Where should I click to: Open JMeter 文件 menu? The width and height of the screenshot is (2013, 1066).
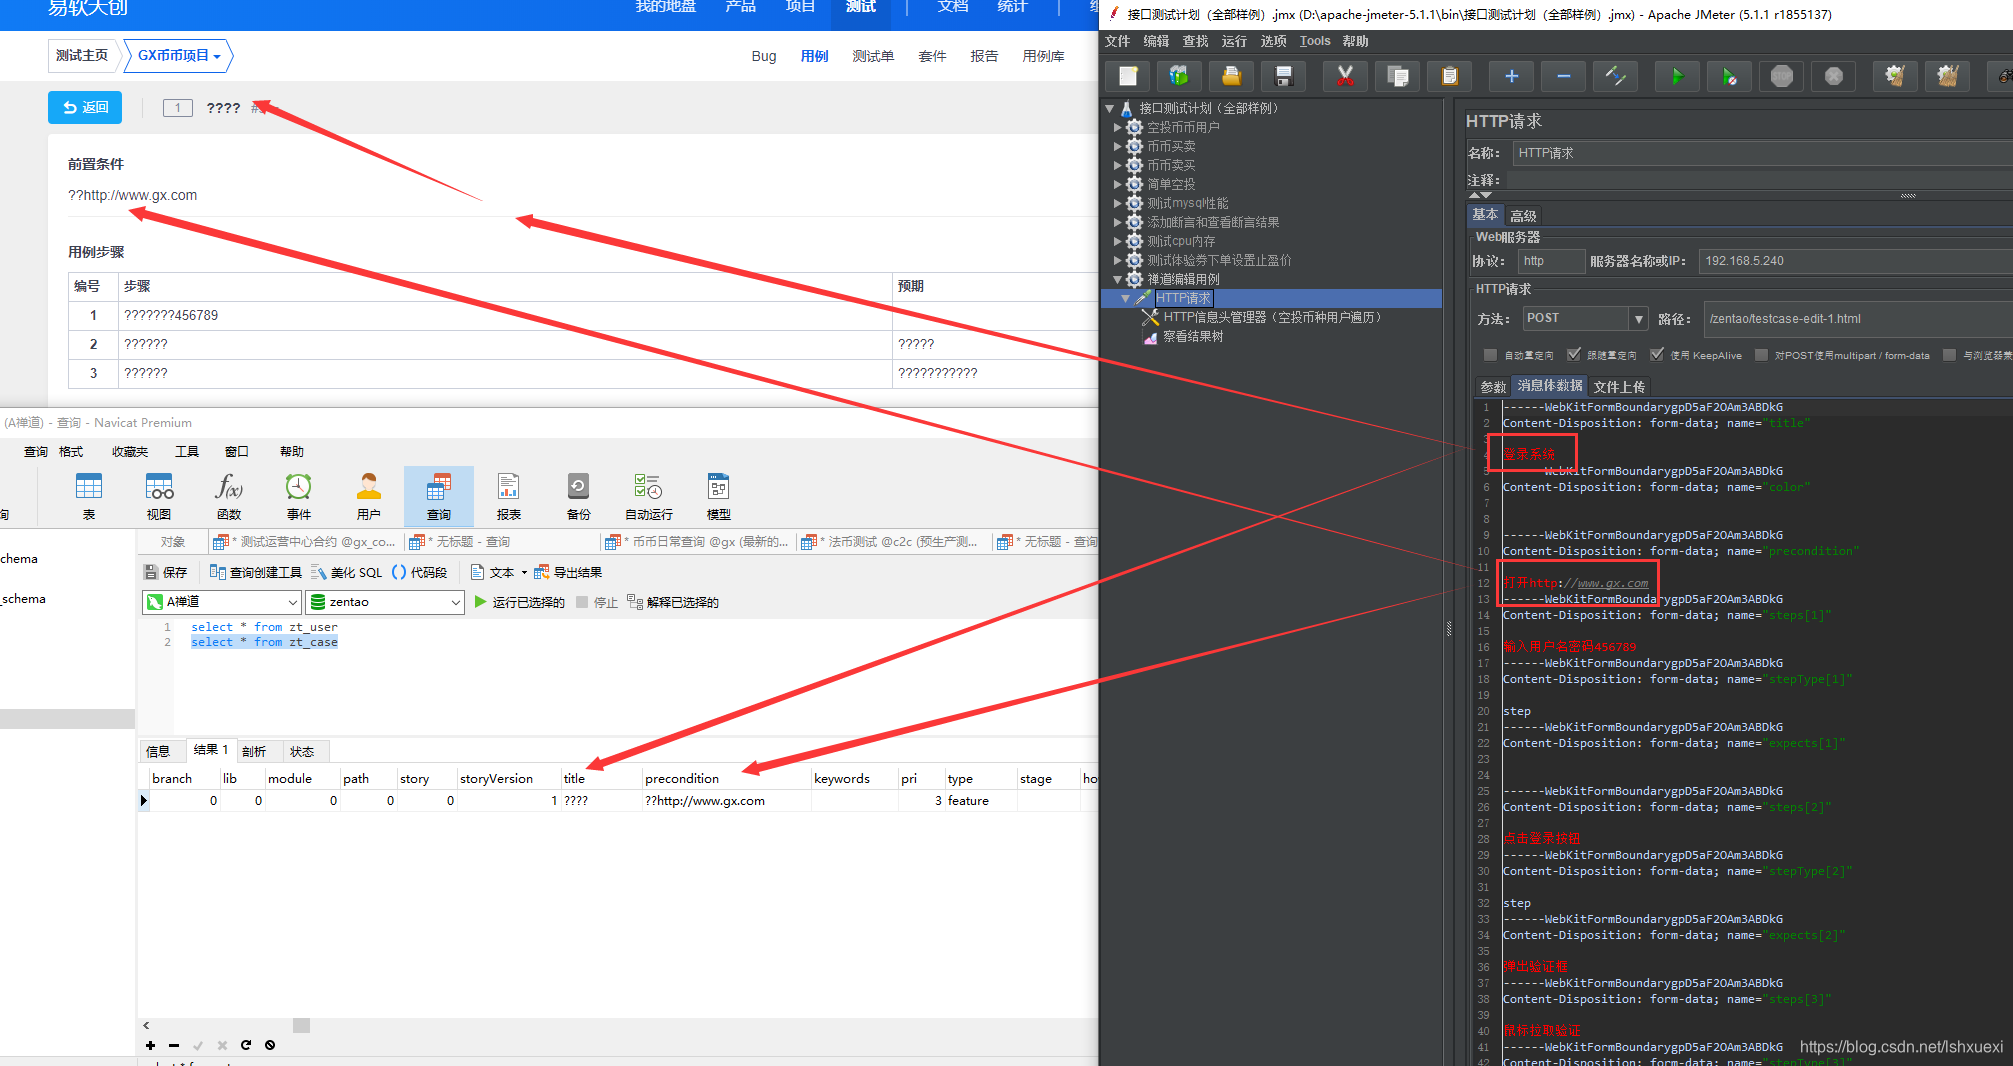pos(1117,41)
